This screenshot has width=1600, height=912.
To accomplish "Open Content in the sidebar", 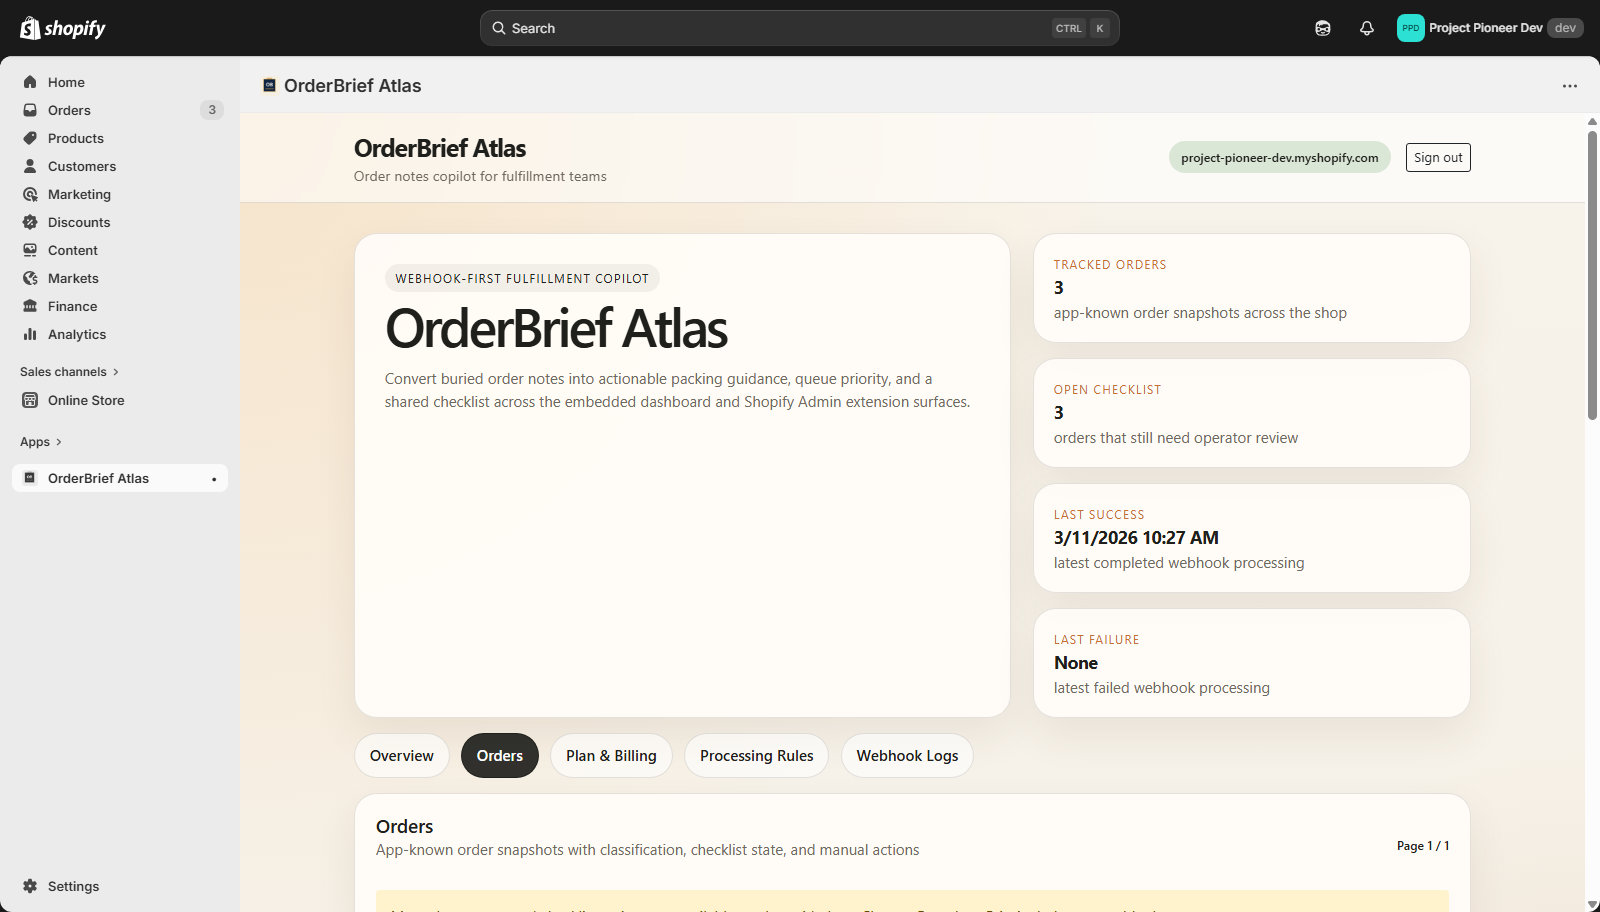I will pos(120,250).
